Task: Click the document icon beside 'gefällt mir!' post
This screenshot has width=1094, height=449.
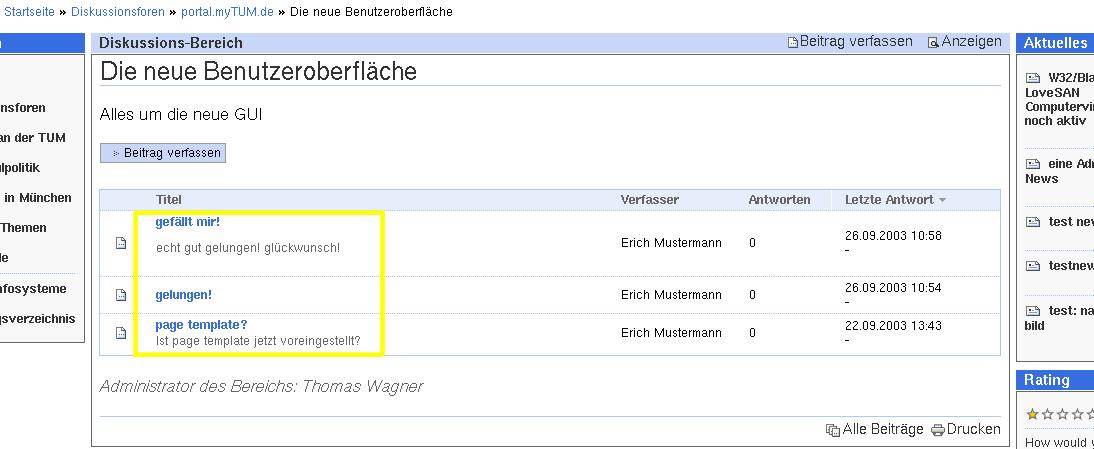Action: tap(121, 243)
